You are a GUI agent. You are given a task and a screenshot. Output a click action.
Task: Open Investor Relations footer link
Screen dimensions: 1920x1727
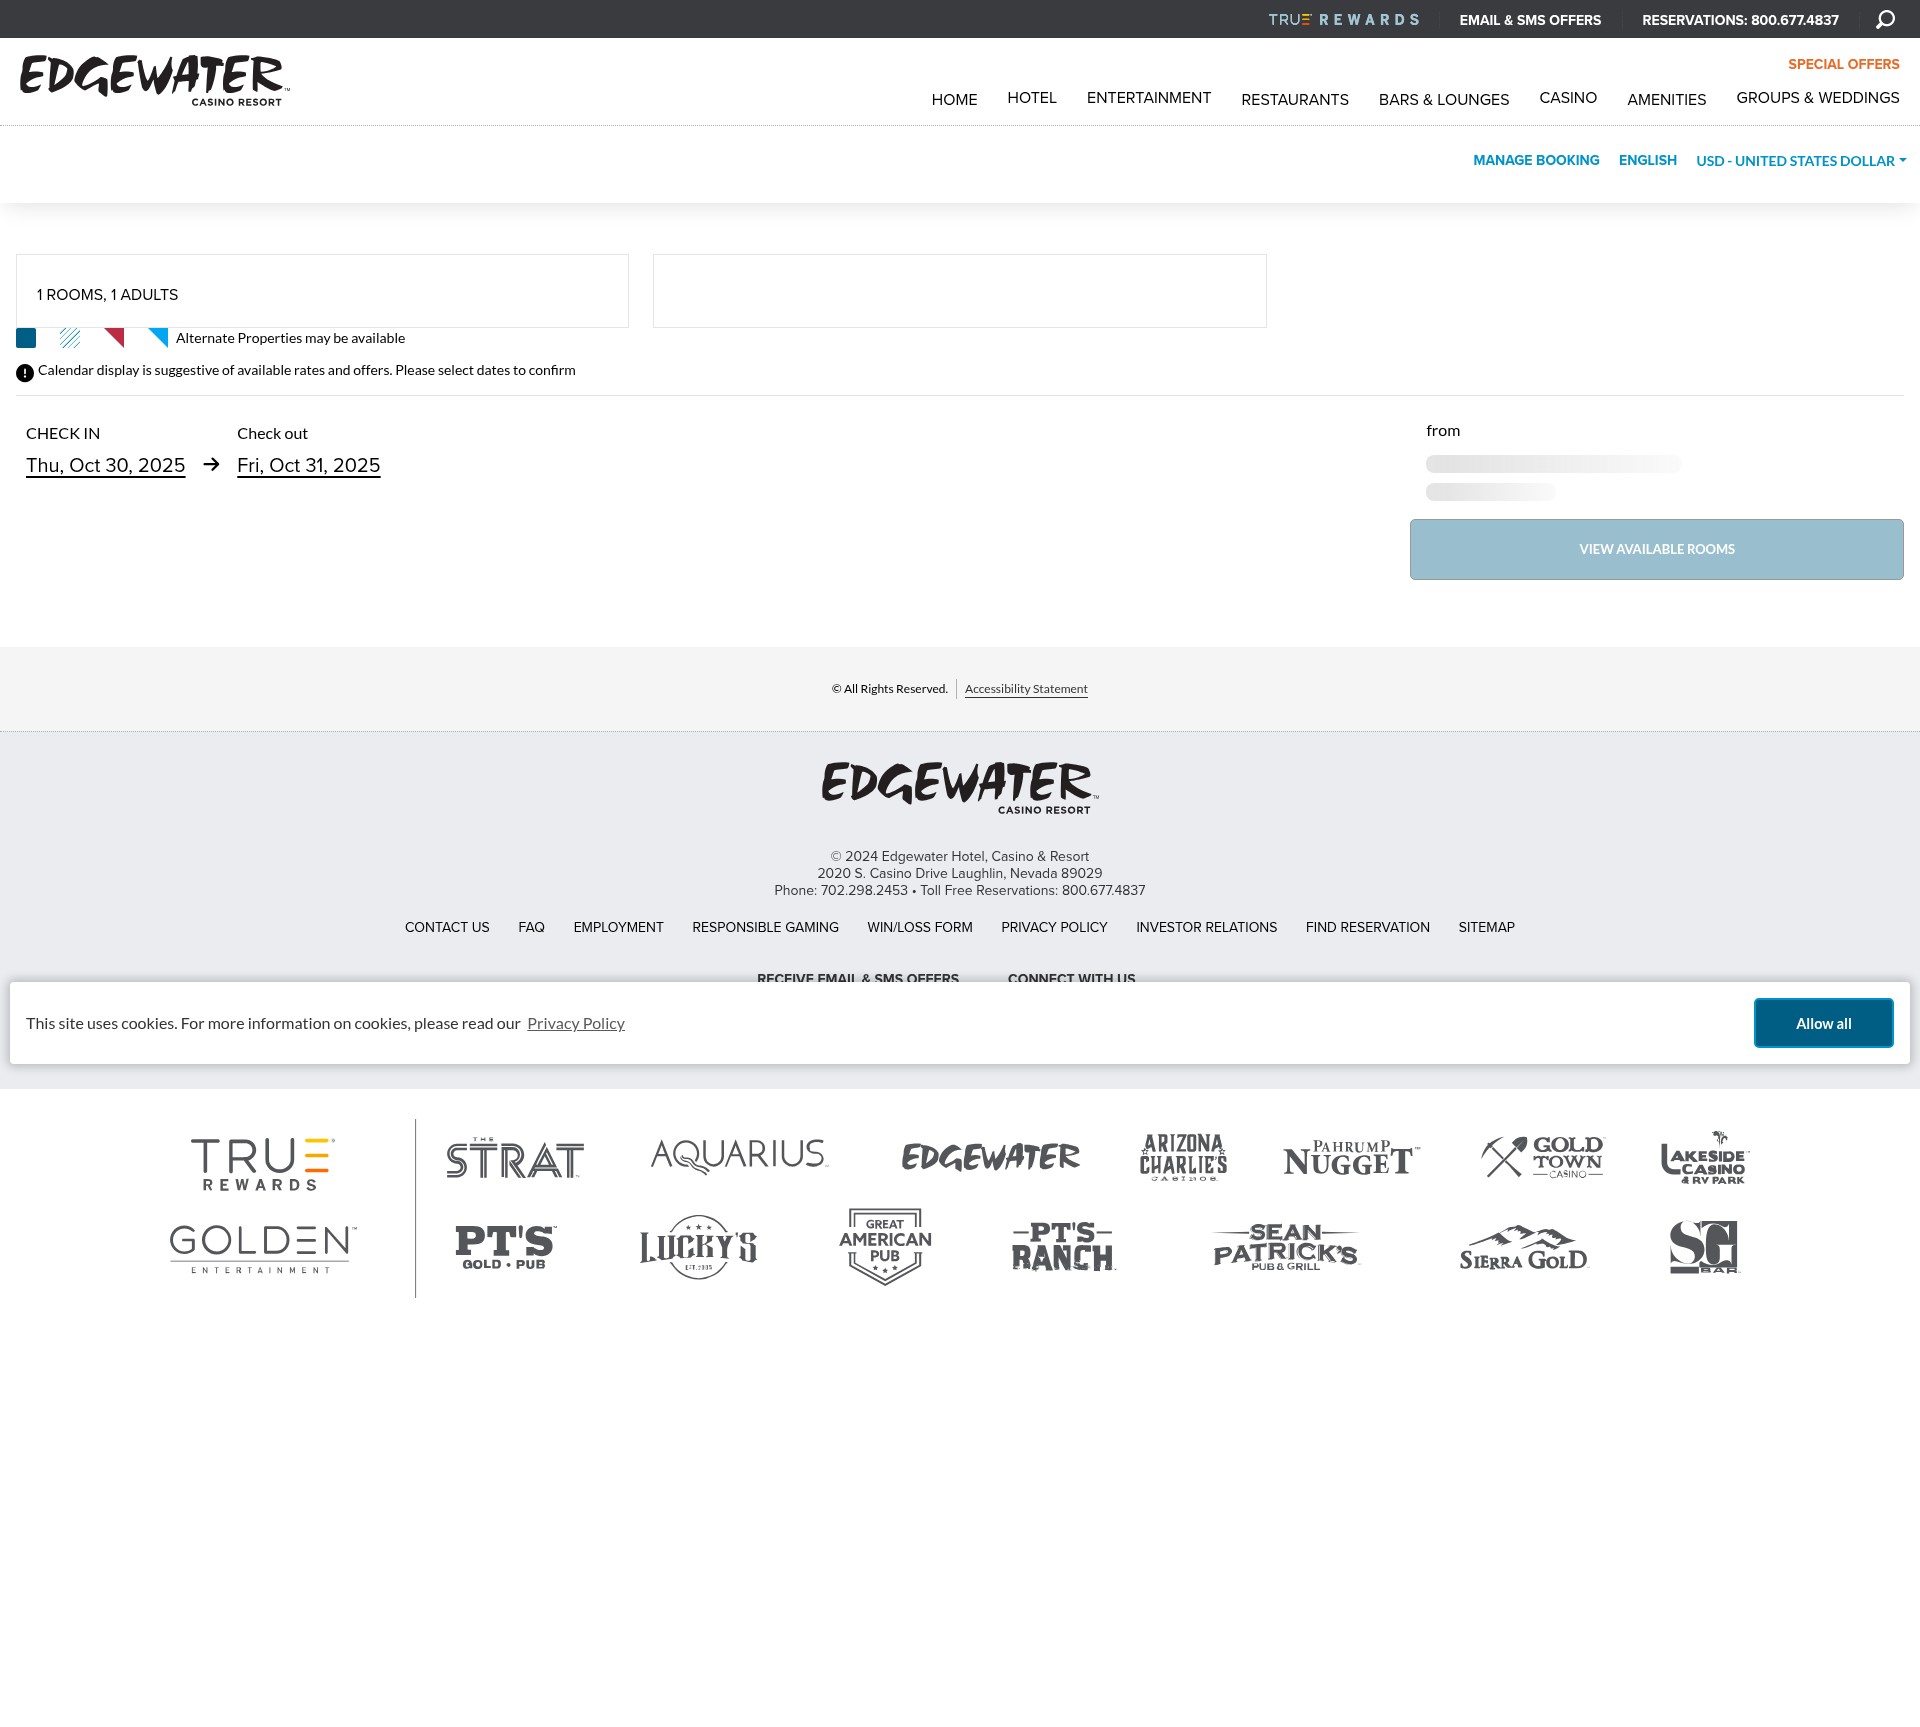1206,927
